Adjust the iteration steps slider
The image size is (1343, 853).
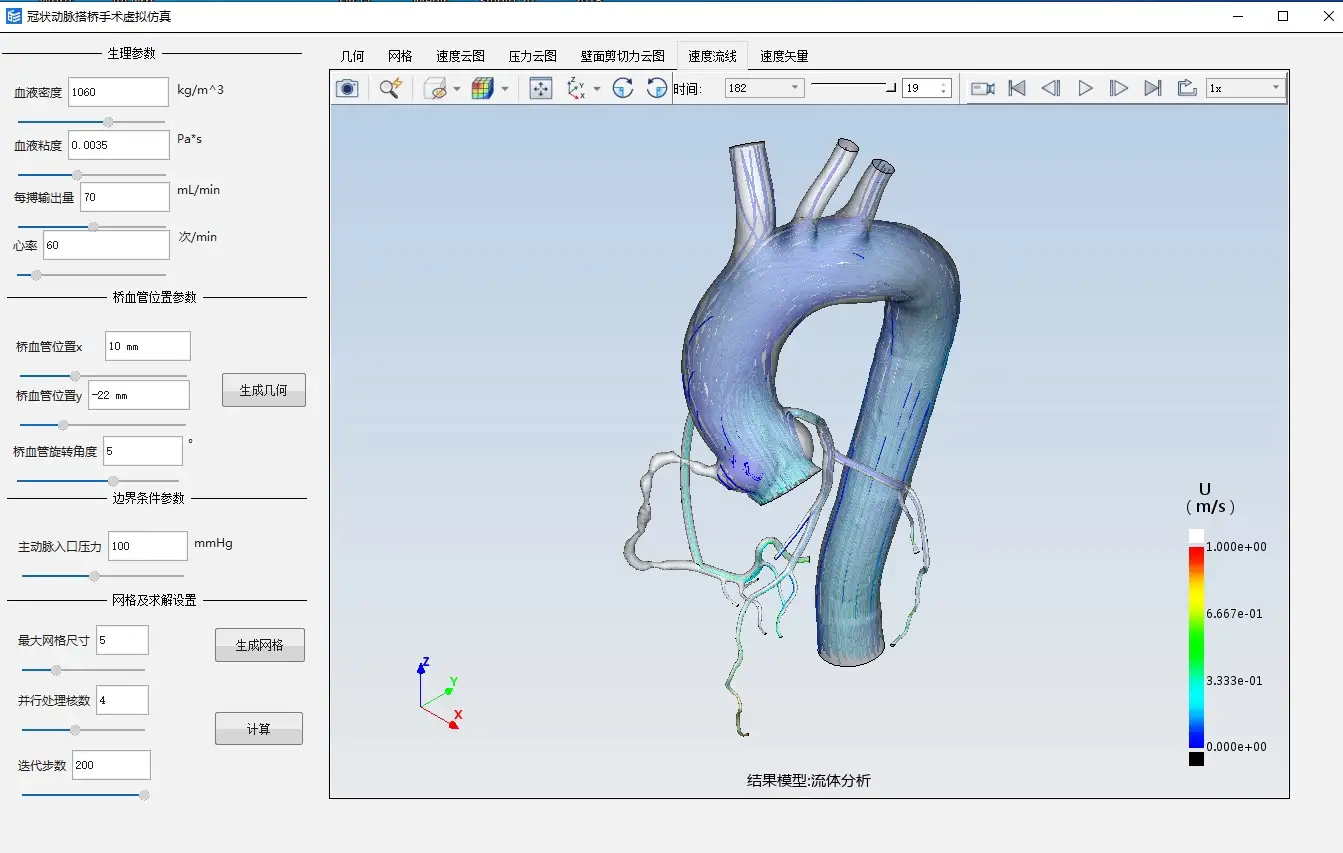(86, 795)
